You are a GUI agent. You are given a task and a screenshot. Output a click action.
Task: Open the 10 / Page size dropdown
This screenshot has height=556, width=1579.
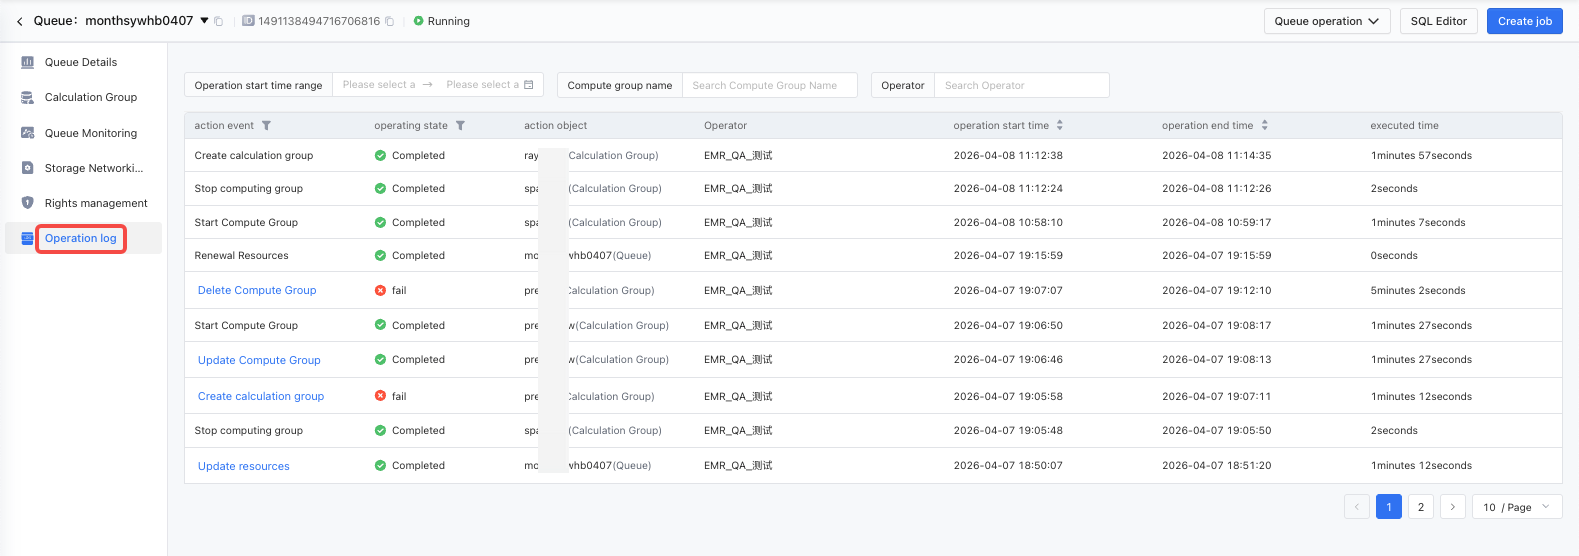(x=1517, y=507)
